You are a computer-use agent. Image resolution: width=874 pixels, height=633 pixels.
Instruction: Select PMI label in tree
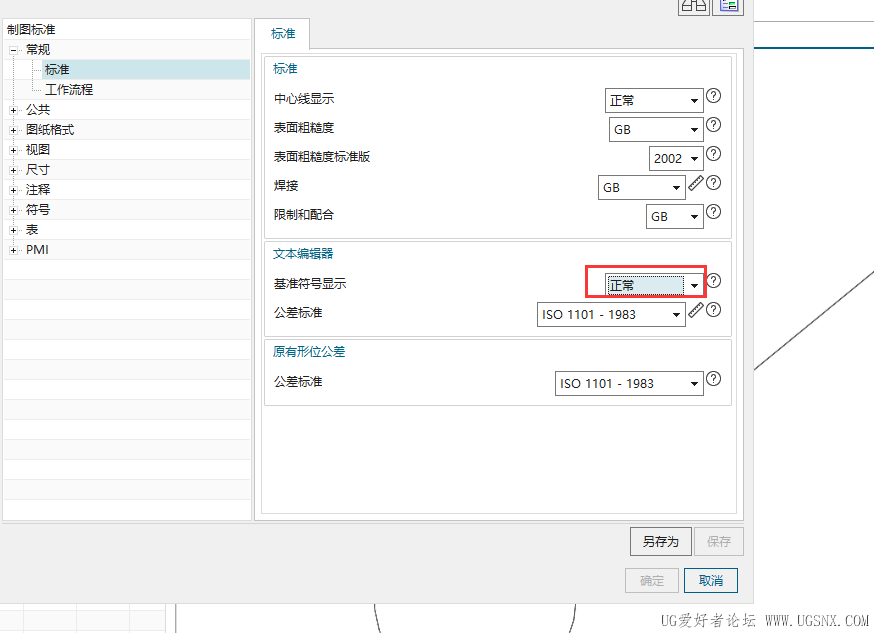37,250
